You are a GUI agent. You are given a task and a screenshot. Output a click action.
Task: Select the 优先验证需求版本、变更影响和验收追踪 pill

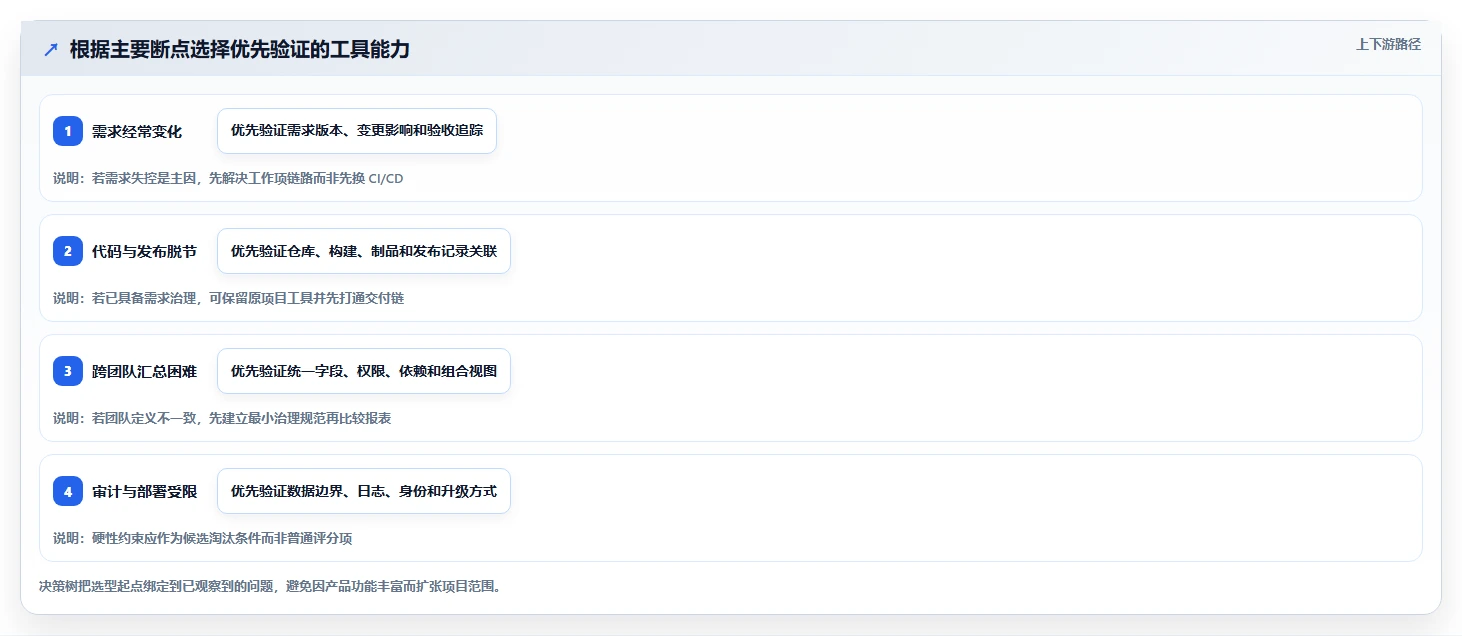[357, 131]
